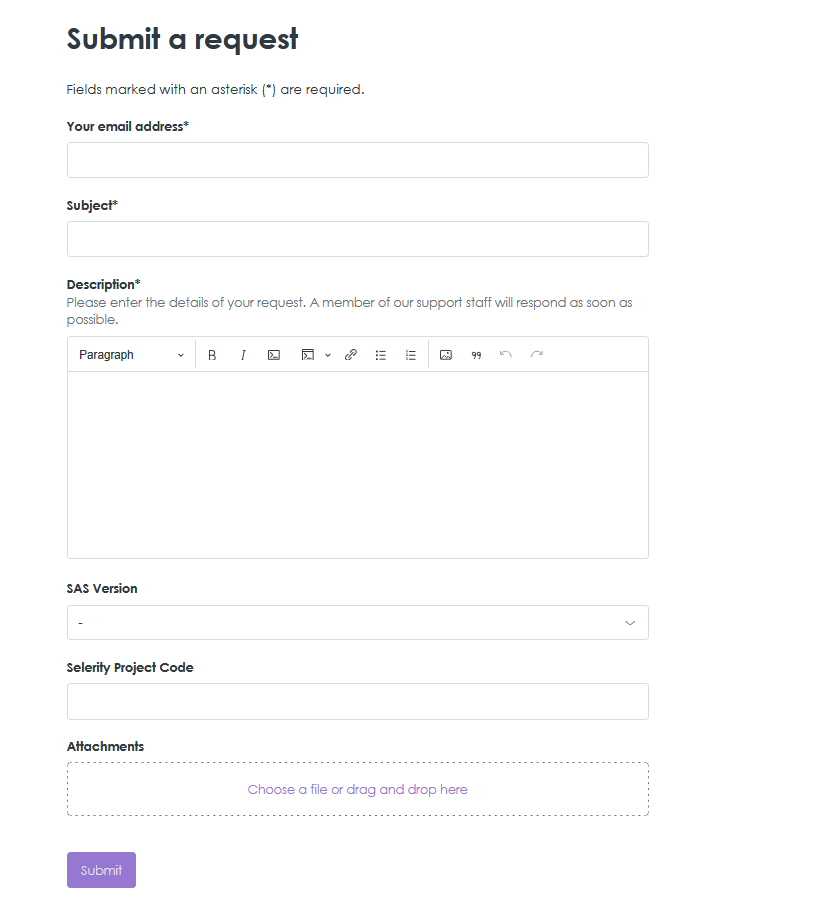Toggle italic formatting in description editor

[x=243, y=355]
